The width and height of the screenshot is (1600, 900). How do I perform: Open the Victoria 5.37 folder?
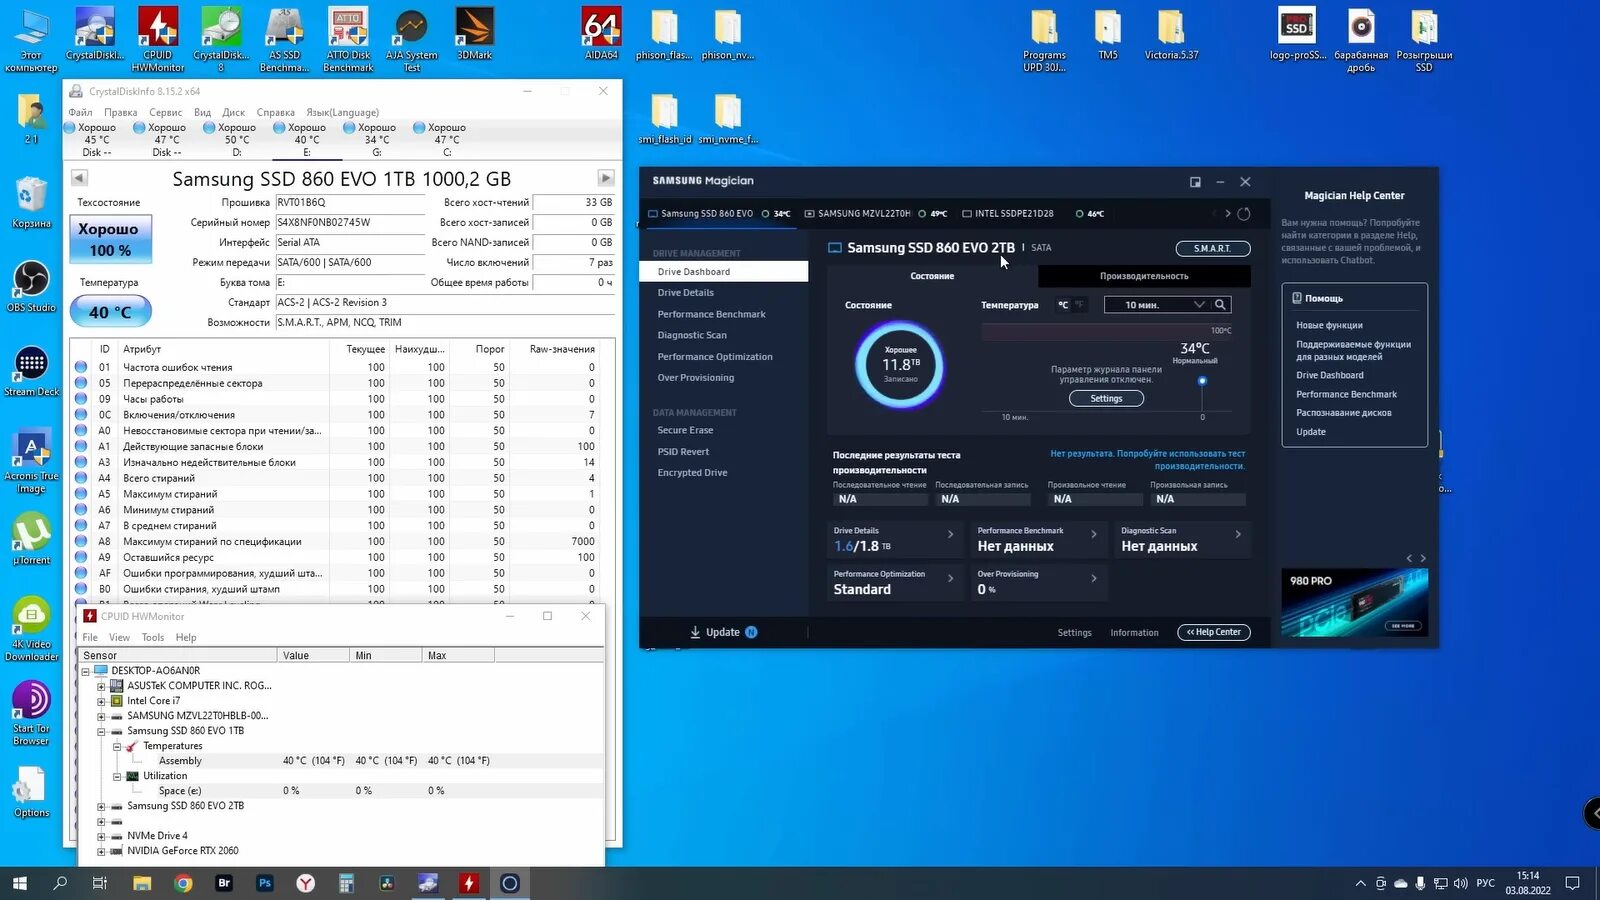pos(1171,34)
